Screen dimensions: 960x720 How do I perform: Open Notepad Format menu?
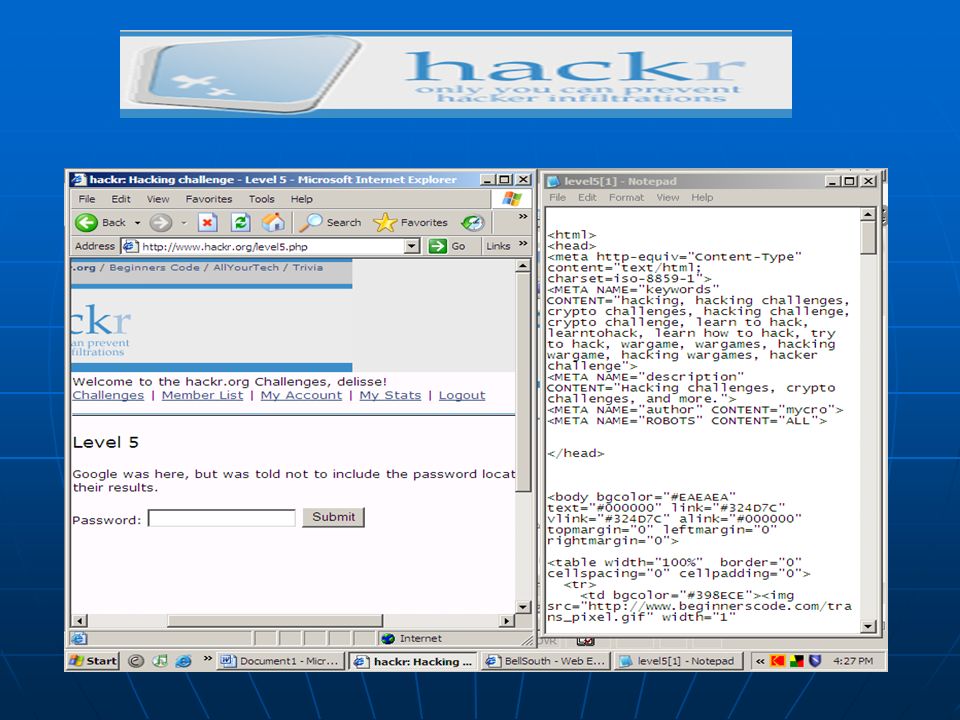point(626,197)
